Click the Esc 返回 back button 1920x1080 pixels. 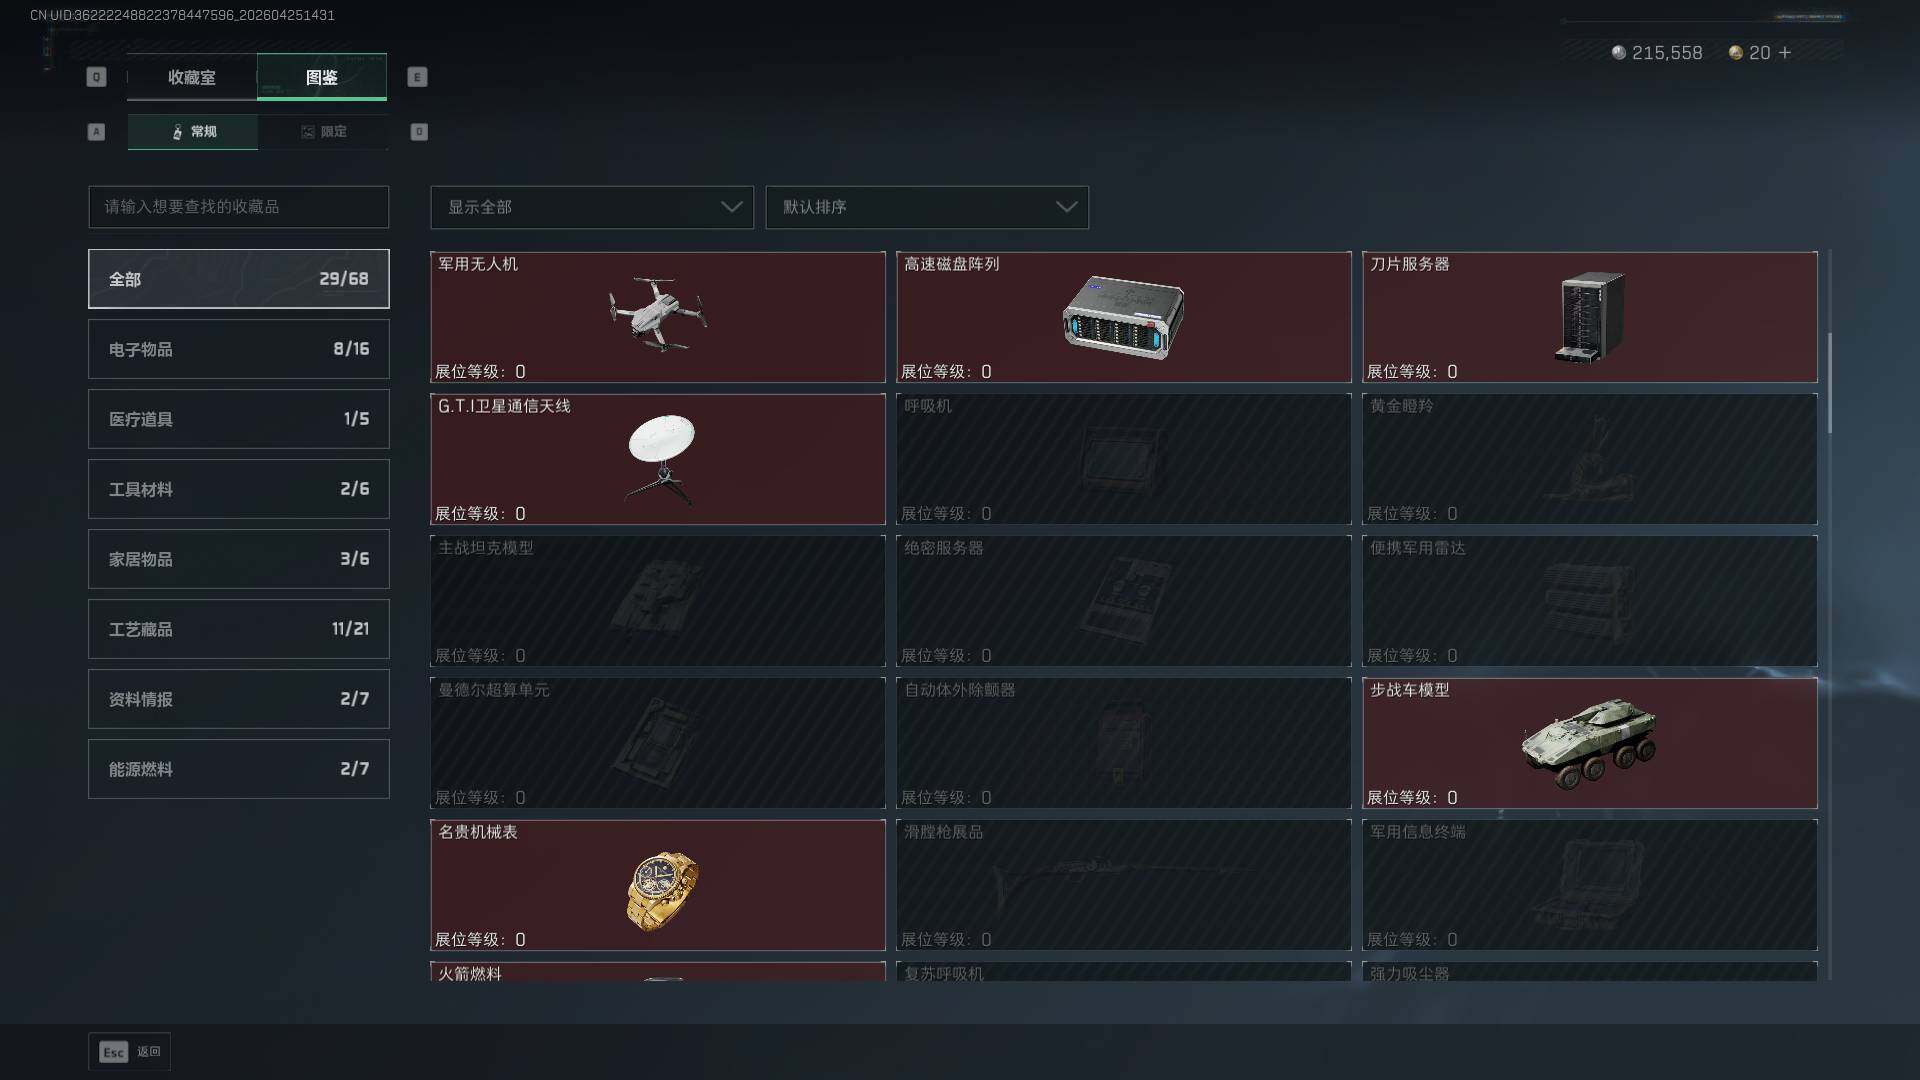point(129,1052)
